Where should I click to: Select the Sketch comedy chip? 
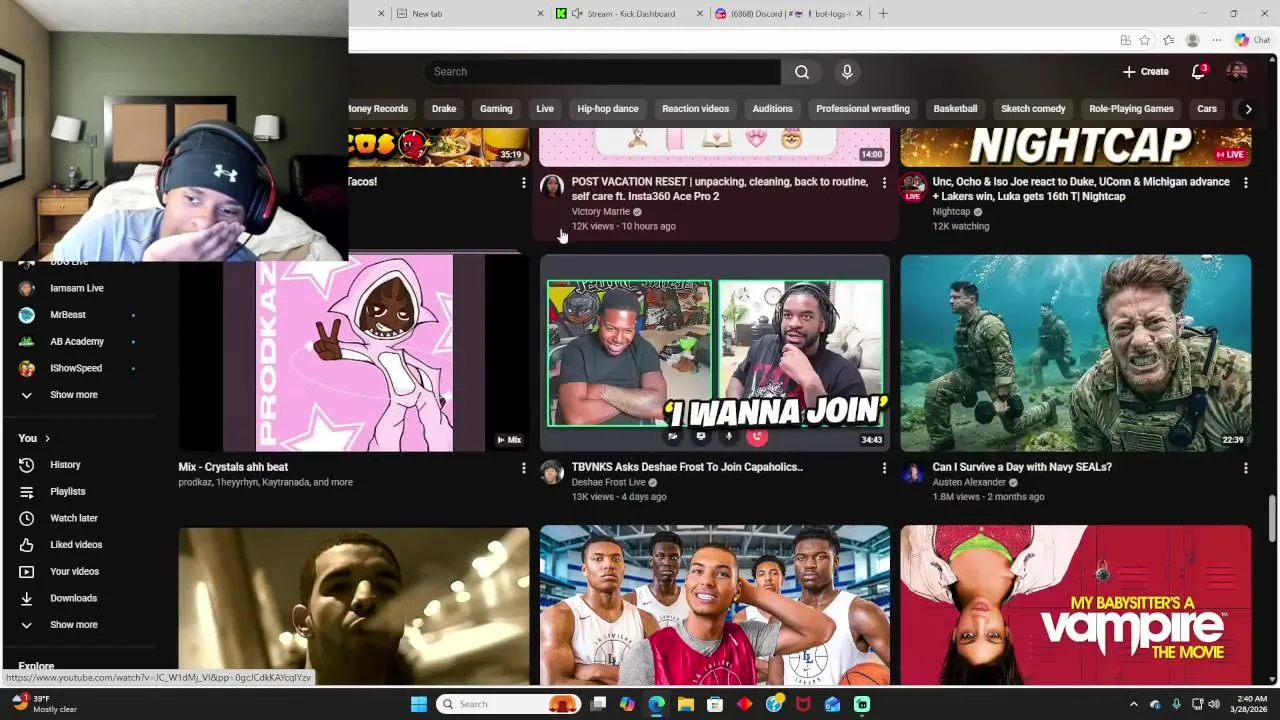(x=1033, y=109)
